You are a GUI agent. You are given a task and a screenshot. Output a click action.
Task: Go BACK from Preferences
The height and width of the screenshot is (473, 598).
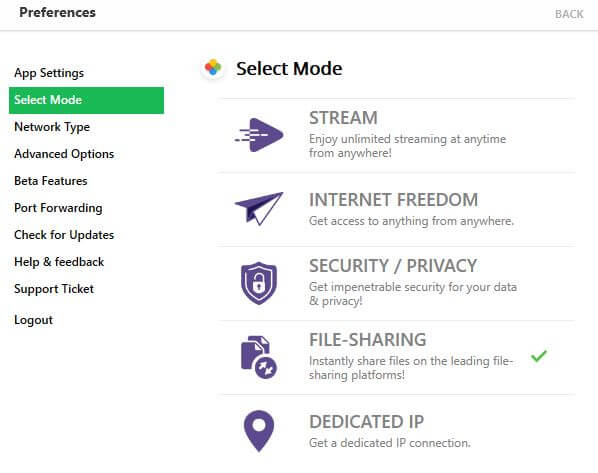point(569,14)
